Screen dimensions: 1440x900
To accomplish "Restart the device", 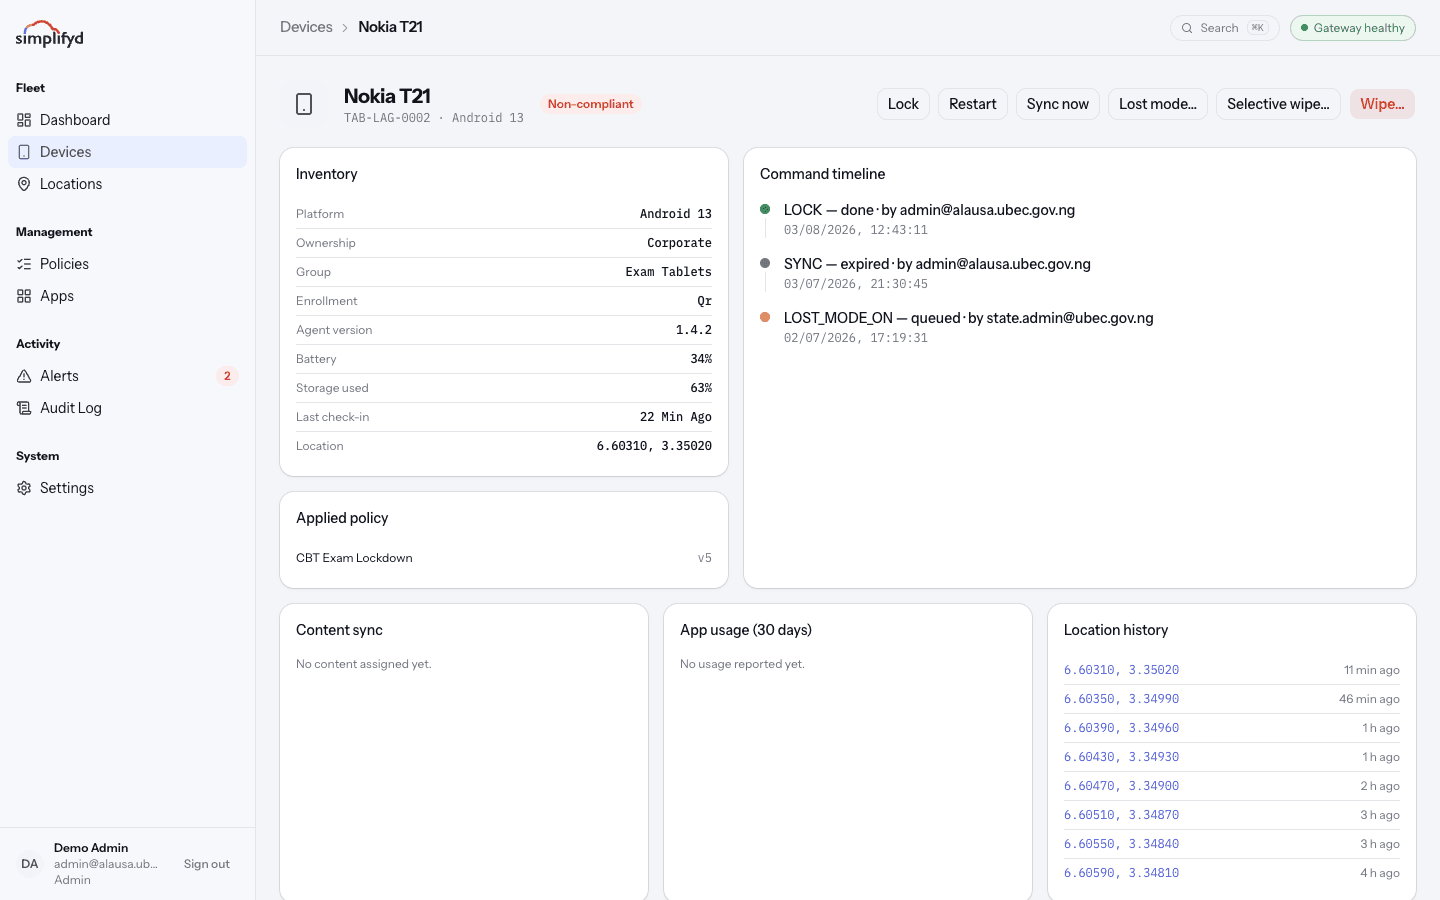I will point(973,104).
